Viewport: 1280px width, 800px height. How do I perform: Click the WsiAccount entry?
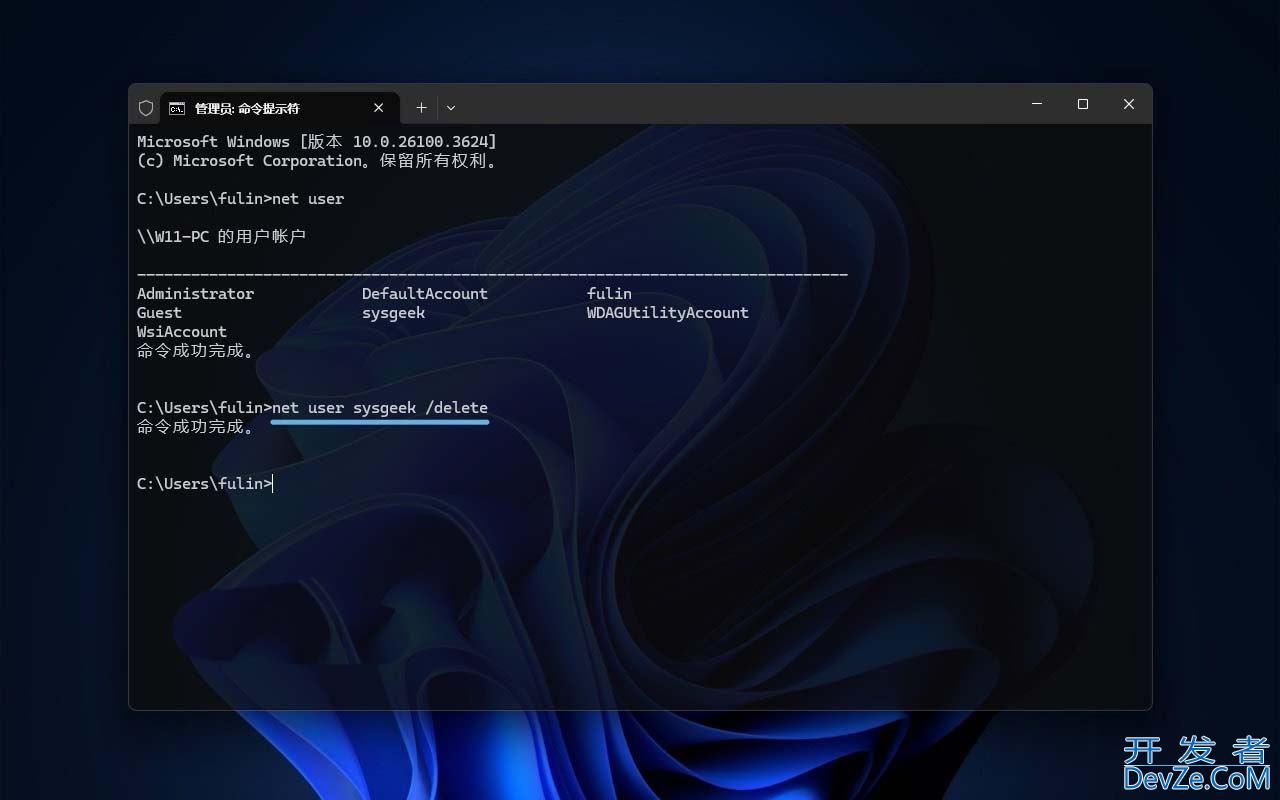click(182, 332)
